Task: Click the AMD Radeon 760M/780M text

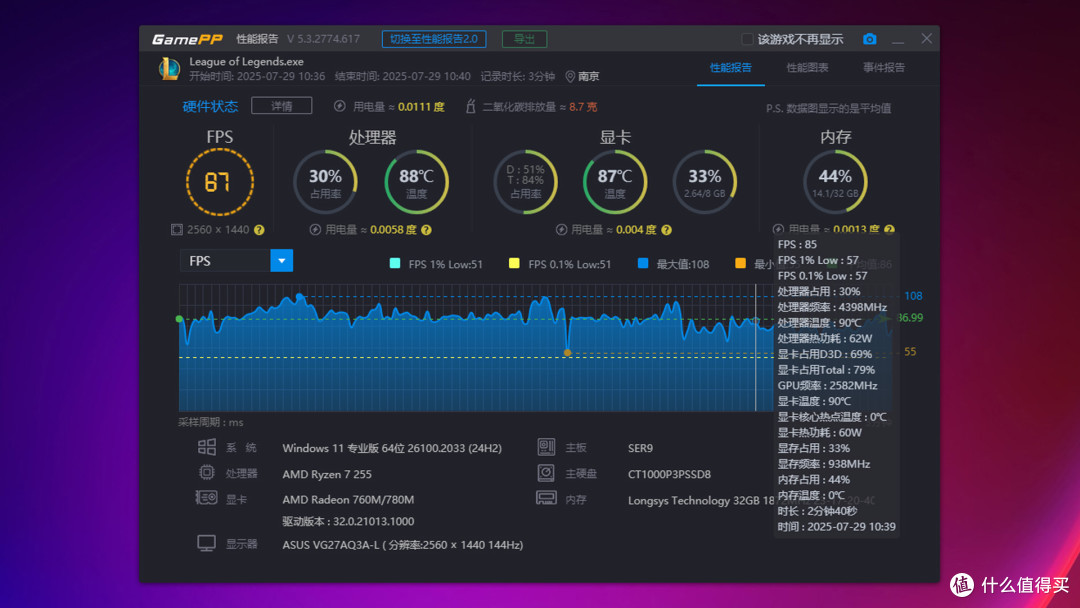Action: click(349, 500)
